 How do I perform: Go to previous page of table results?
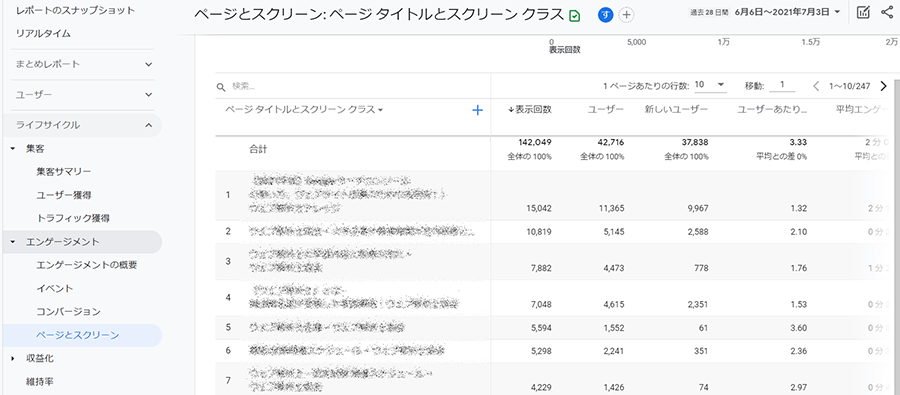[x=816, y=86]
